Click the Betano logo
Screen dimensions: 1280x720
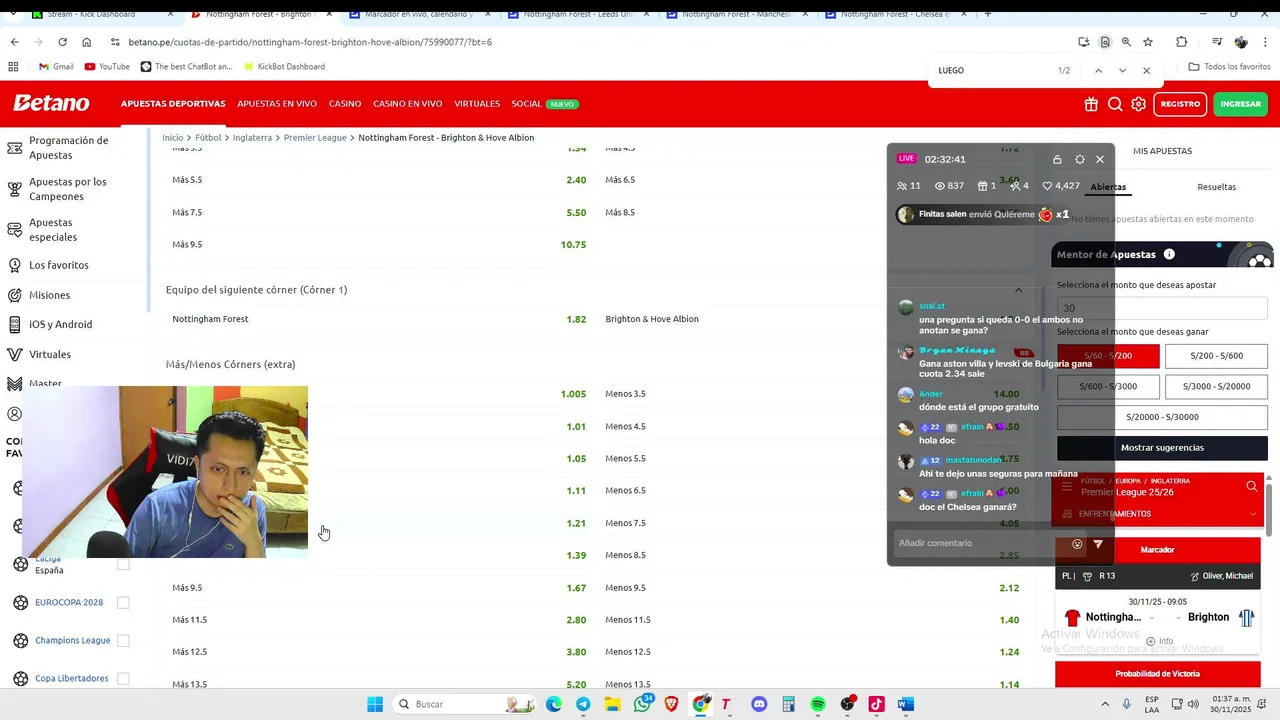point(51,103)
